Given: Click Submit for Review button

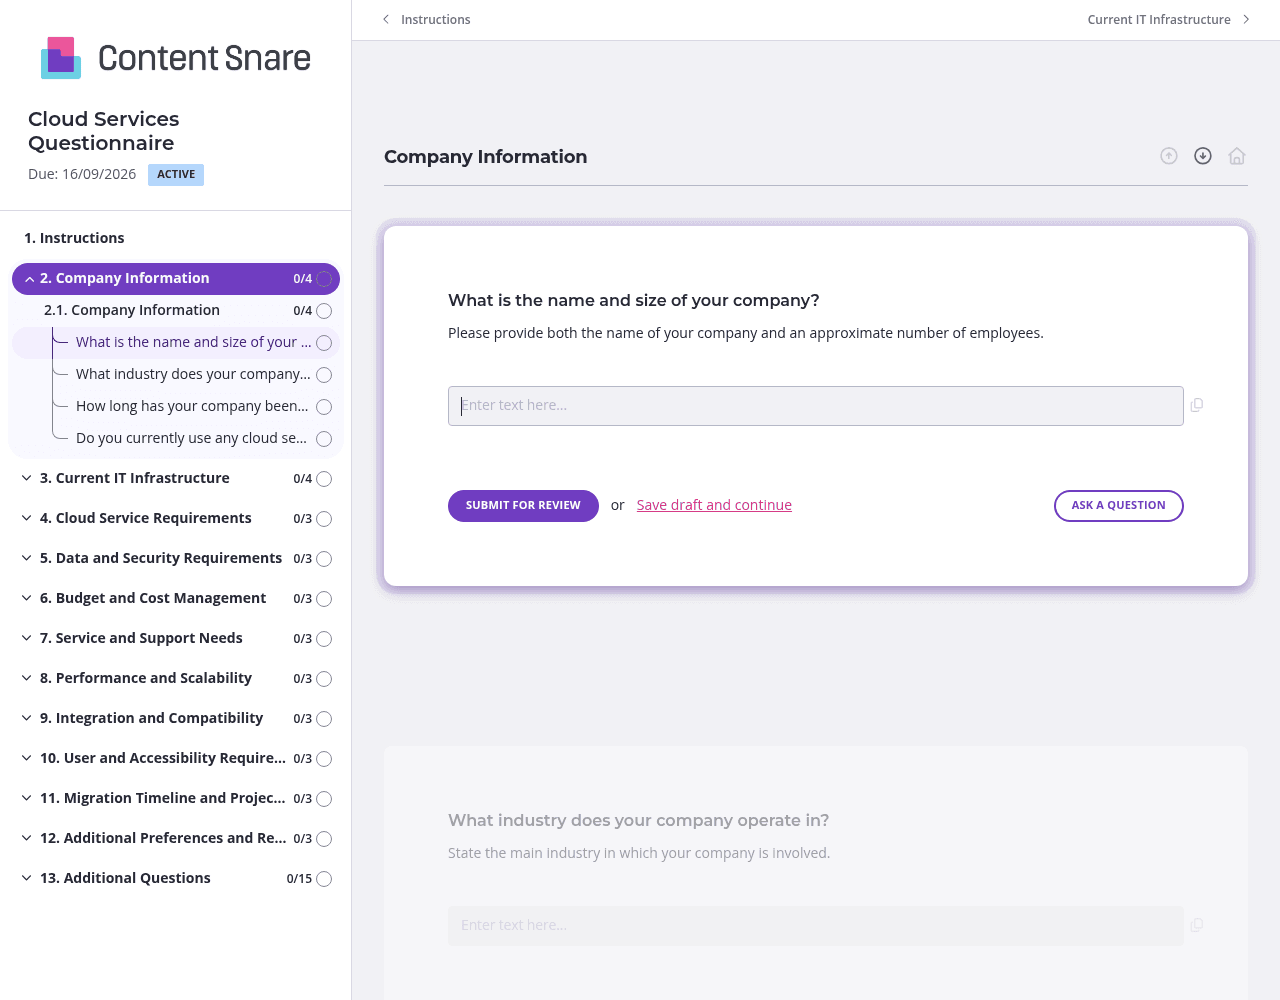Looking at the screenshot, I should click(523, 506).
